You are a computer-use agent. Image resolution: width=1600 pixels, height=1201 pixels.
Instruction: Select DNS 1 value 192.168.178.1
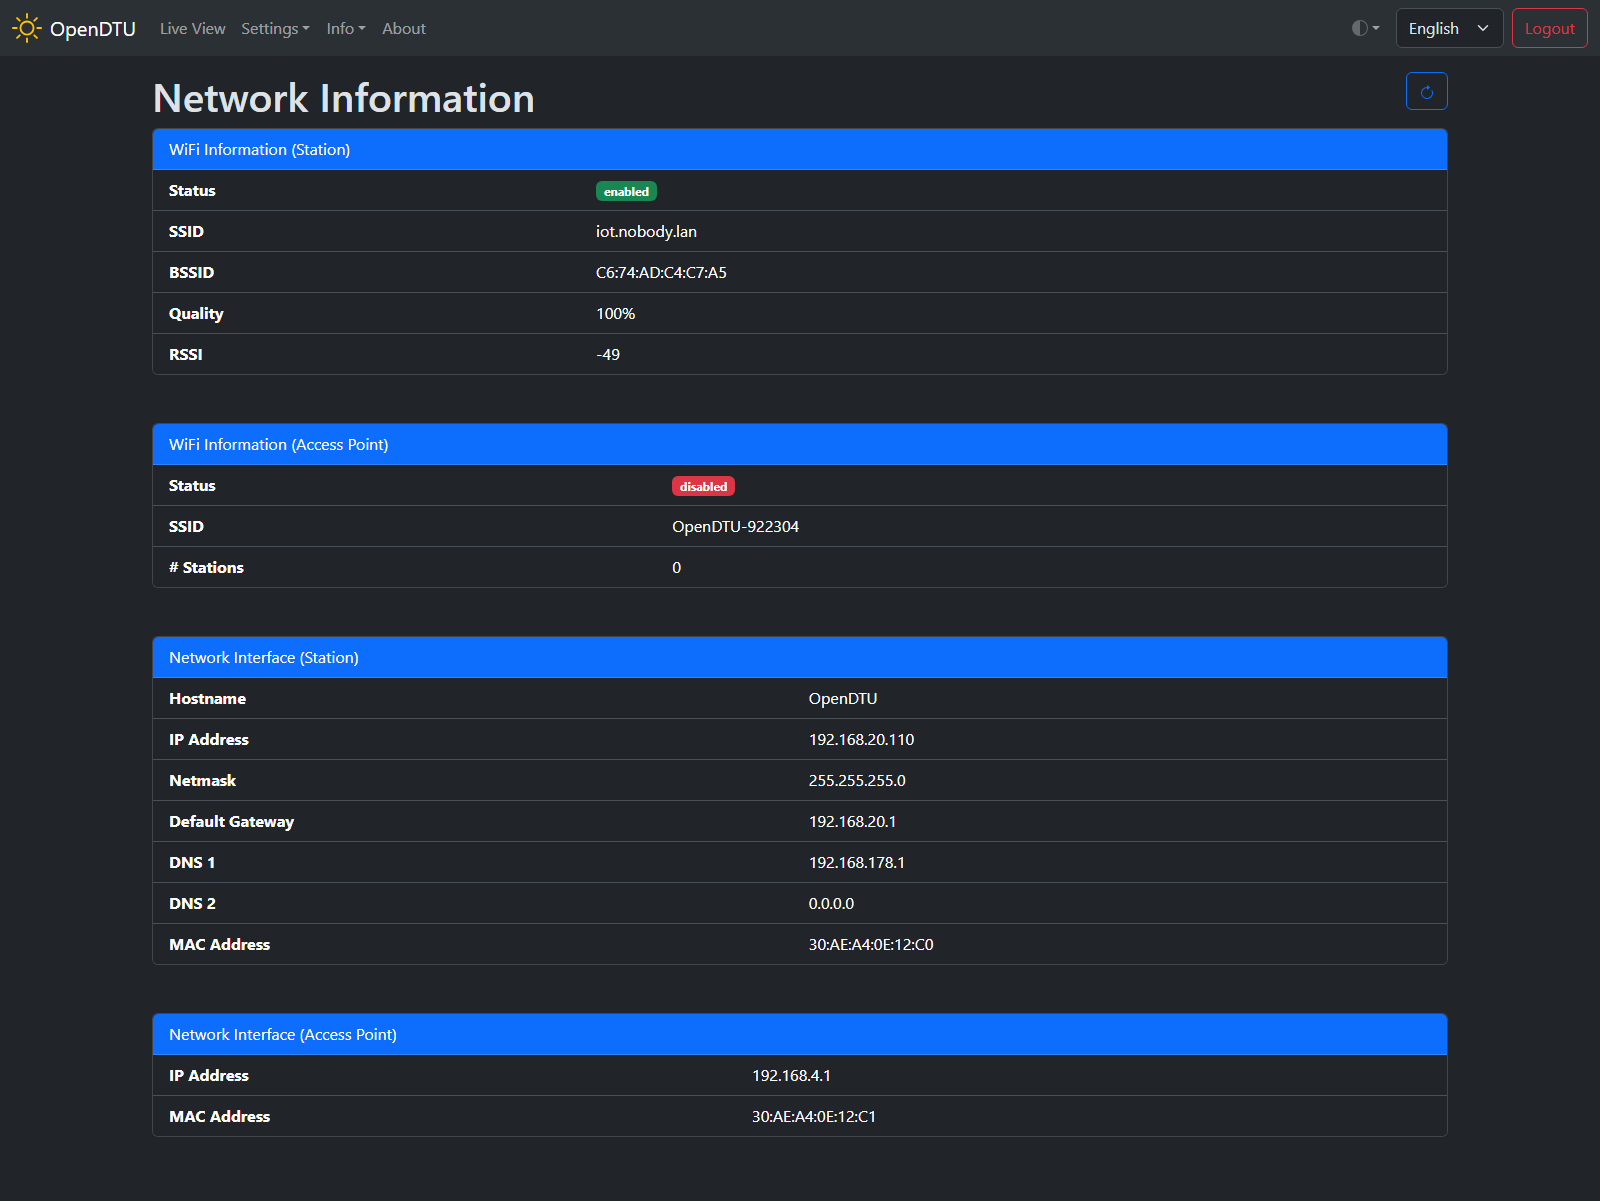pyautogui.click(x=857, y=863)
